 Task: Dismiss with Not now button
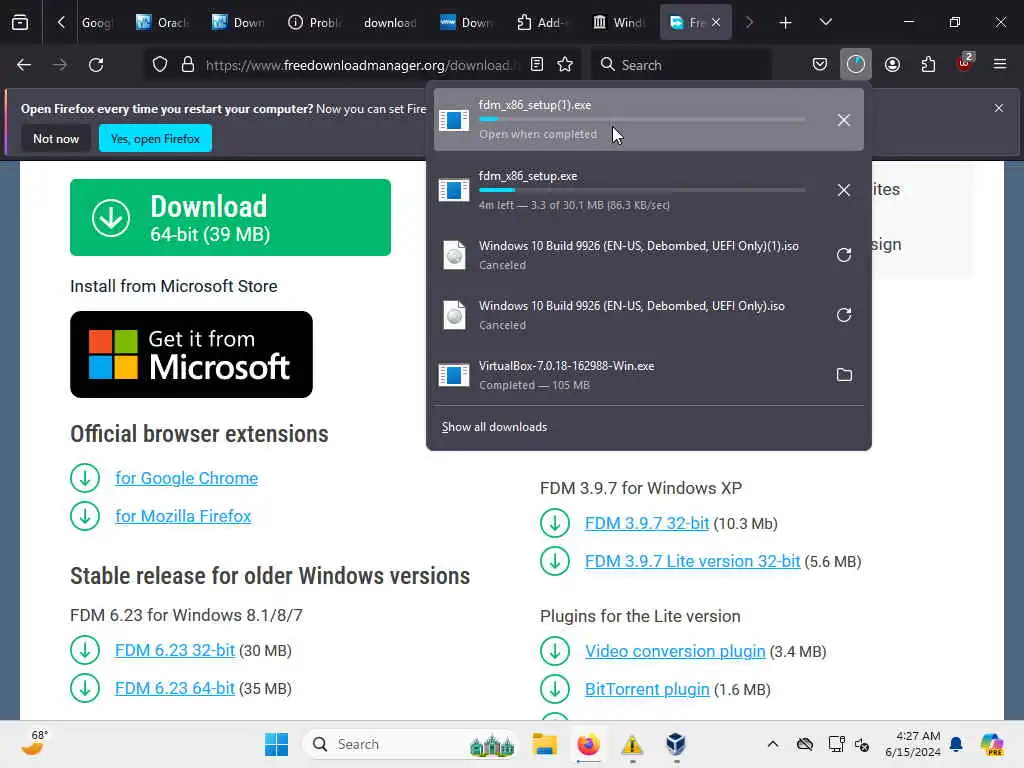[56, 138]
